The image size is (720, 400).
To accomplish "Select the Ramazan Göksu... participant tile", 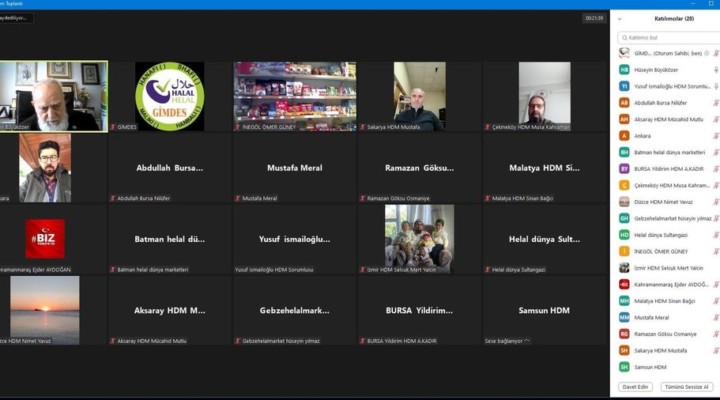I will click(x=420, y=168).
